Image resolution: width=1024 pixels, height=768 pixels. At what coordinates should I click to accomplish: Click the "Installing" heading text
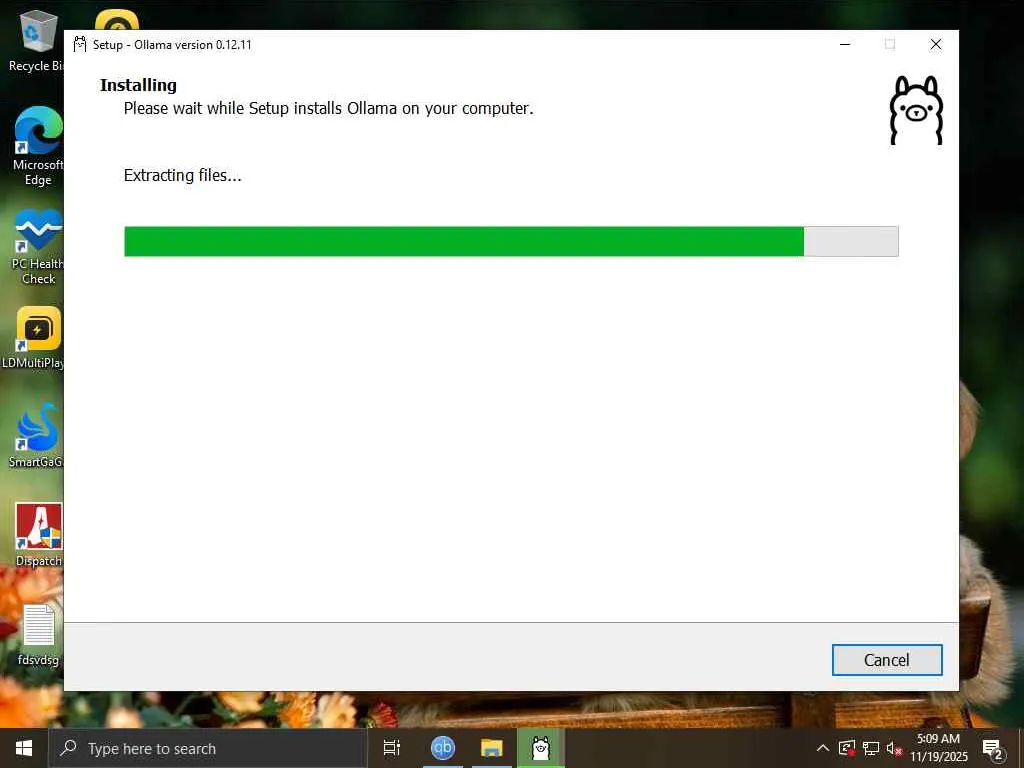click(x=138, y=86)
